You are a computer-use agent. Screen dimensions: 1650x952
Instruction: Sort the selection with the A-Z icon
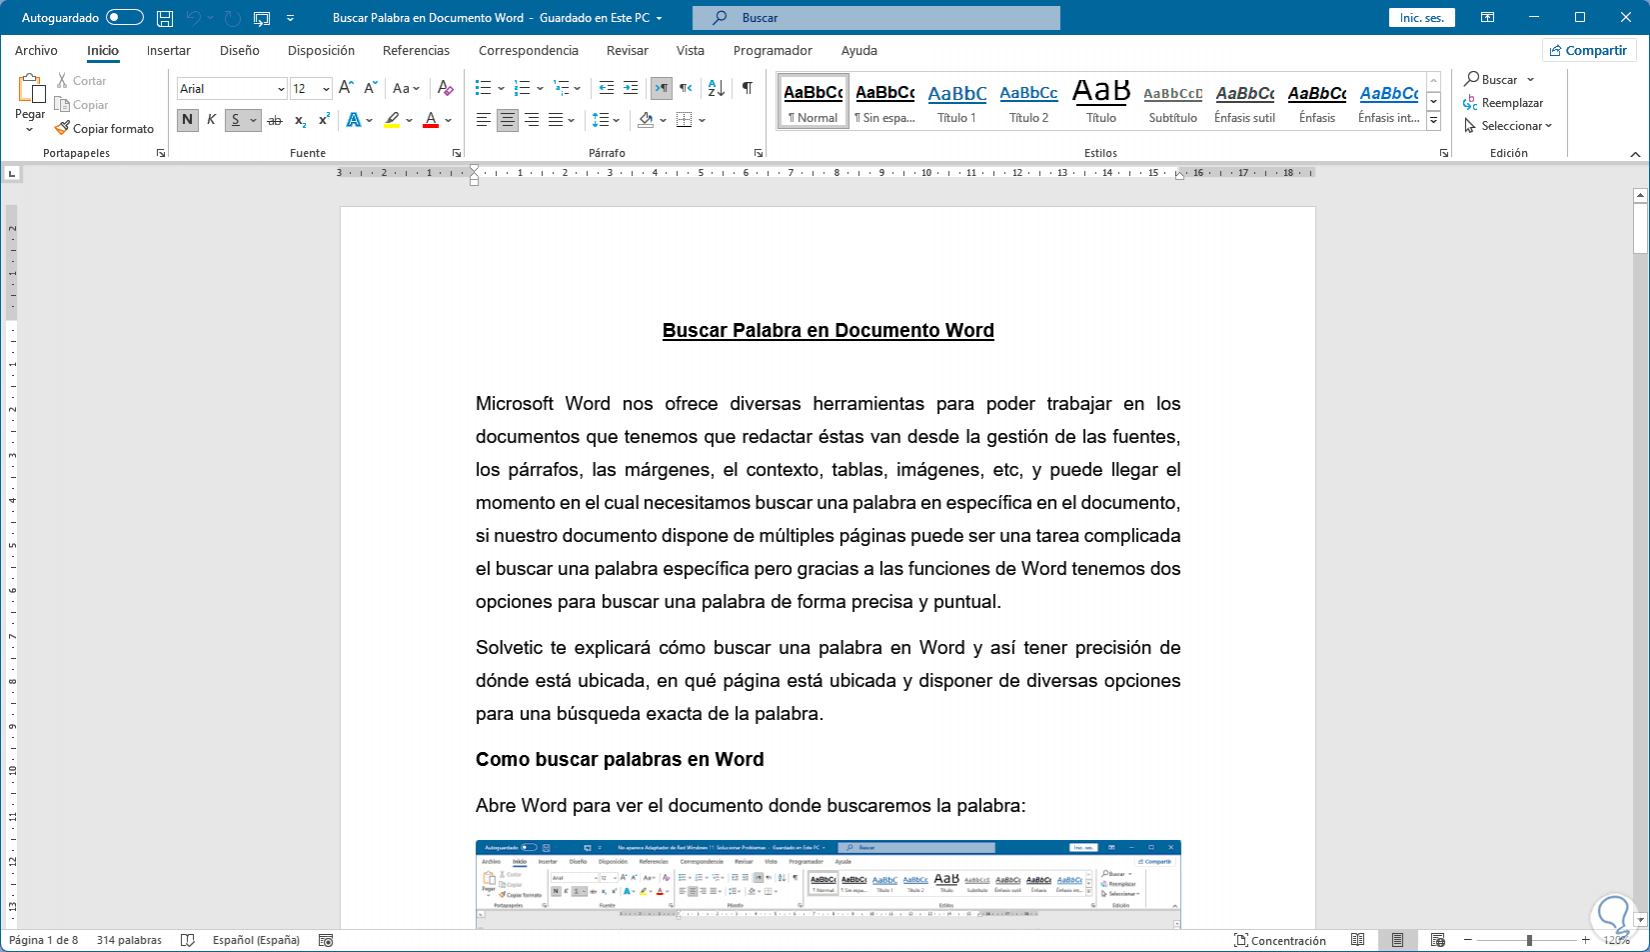[x=716, y=88]
